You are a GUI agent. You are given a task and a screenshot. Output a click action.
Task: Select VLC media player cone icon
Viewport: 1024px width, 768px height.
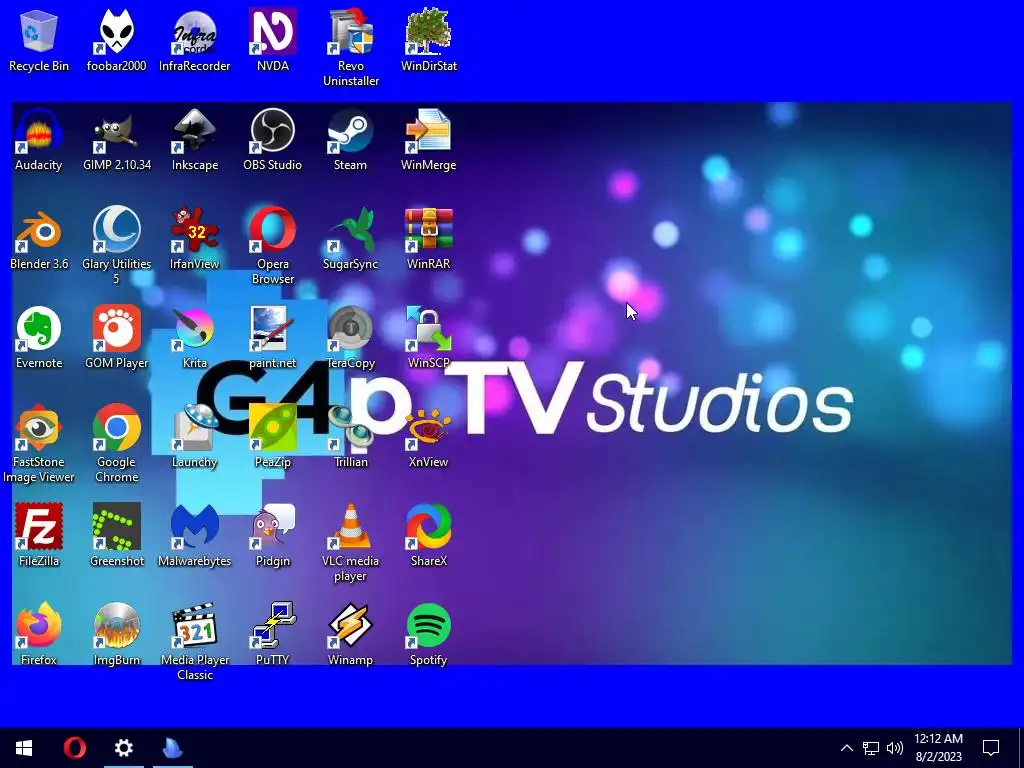pyautogui.click(x=351, y=543)
